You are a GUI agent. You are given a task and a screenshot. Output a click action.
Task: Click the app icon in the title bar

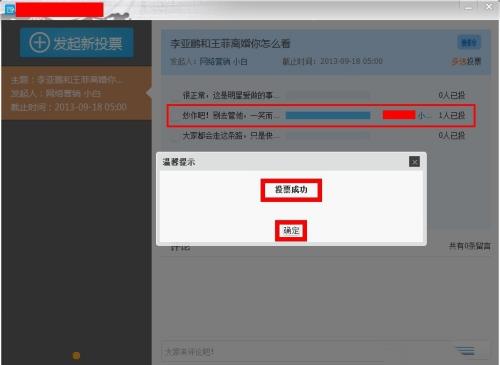click(x=10, y=9)
